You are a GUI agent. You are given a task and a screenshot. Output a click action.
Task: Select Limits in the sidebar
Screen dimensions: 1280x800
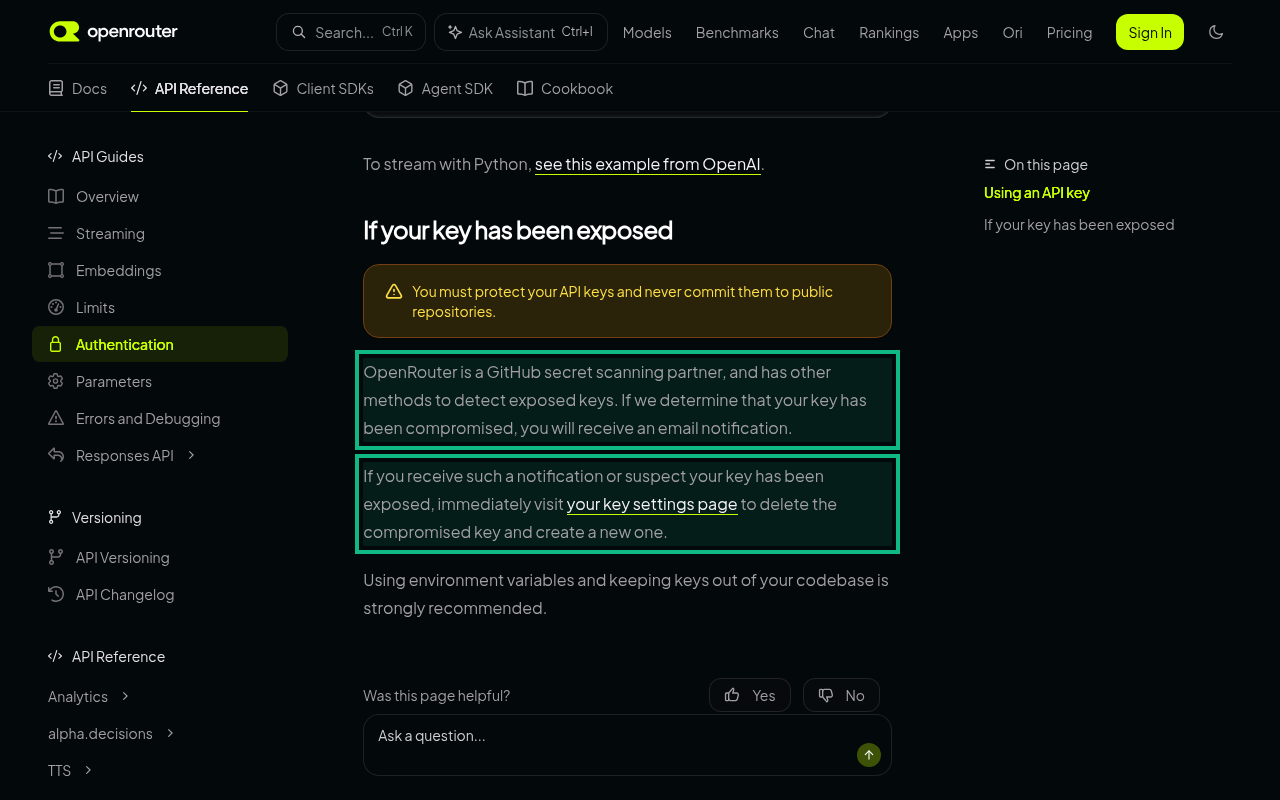pos(160,307)
